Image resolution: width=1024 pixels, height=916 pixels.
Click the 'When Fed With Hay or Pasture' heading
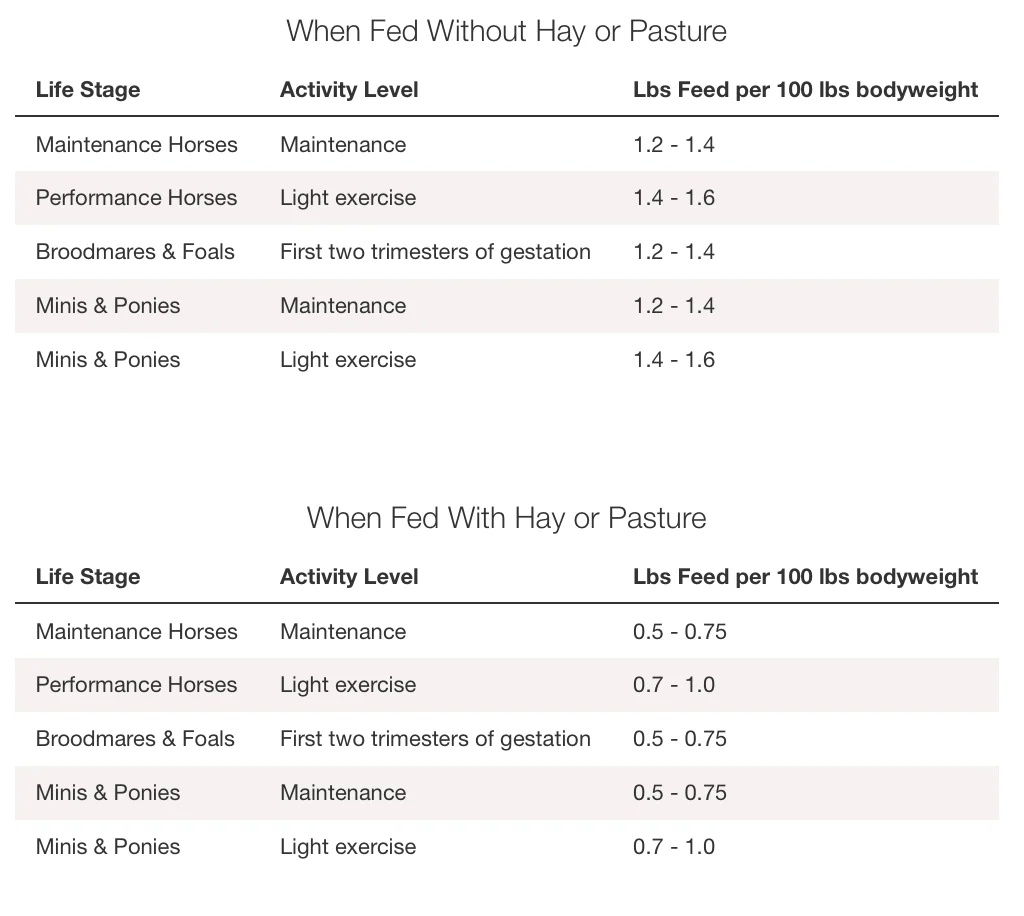coord(506,518)
